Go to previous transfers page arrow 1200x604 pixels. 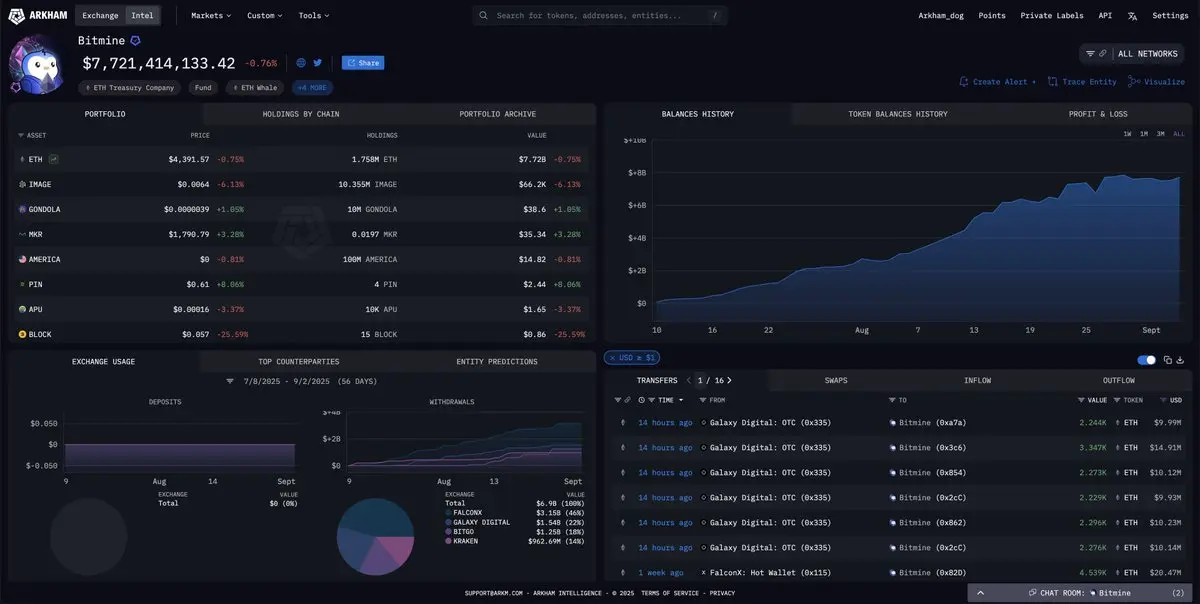[x=688, y=380]
